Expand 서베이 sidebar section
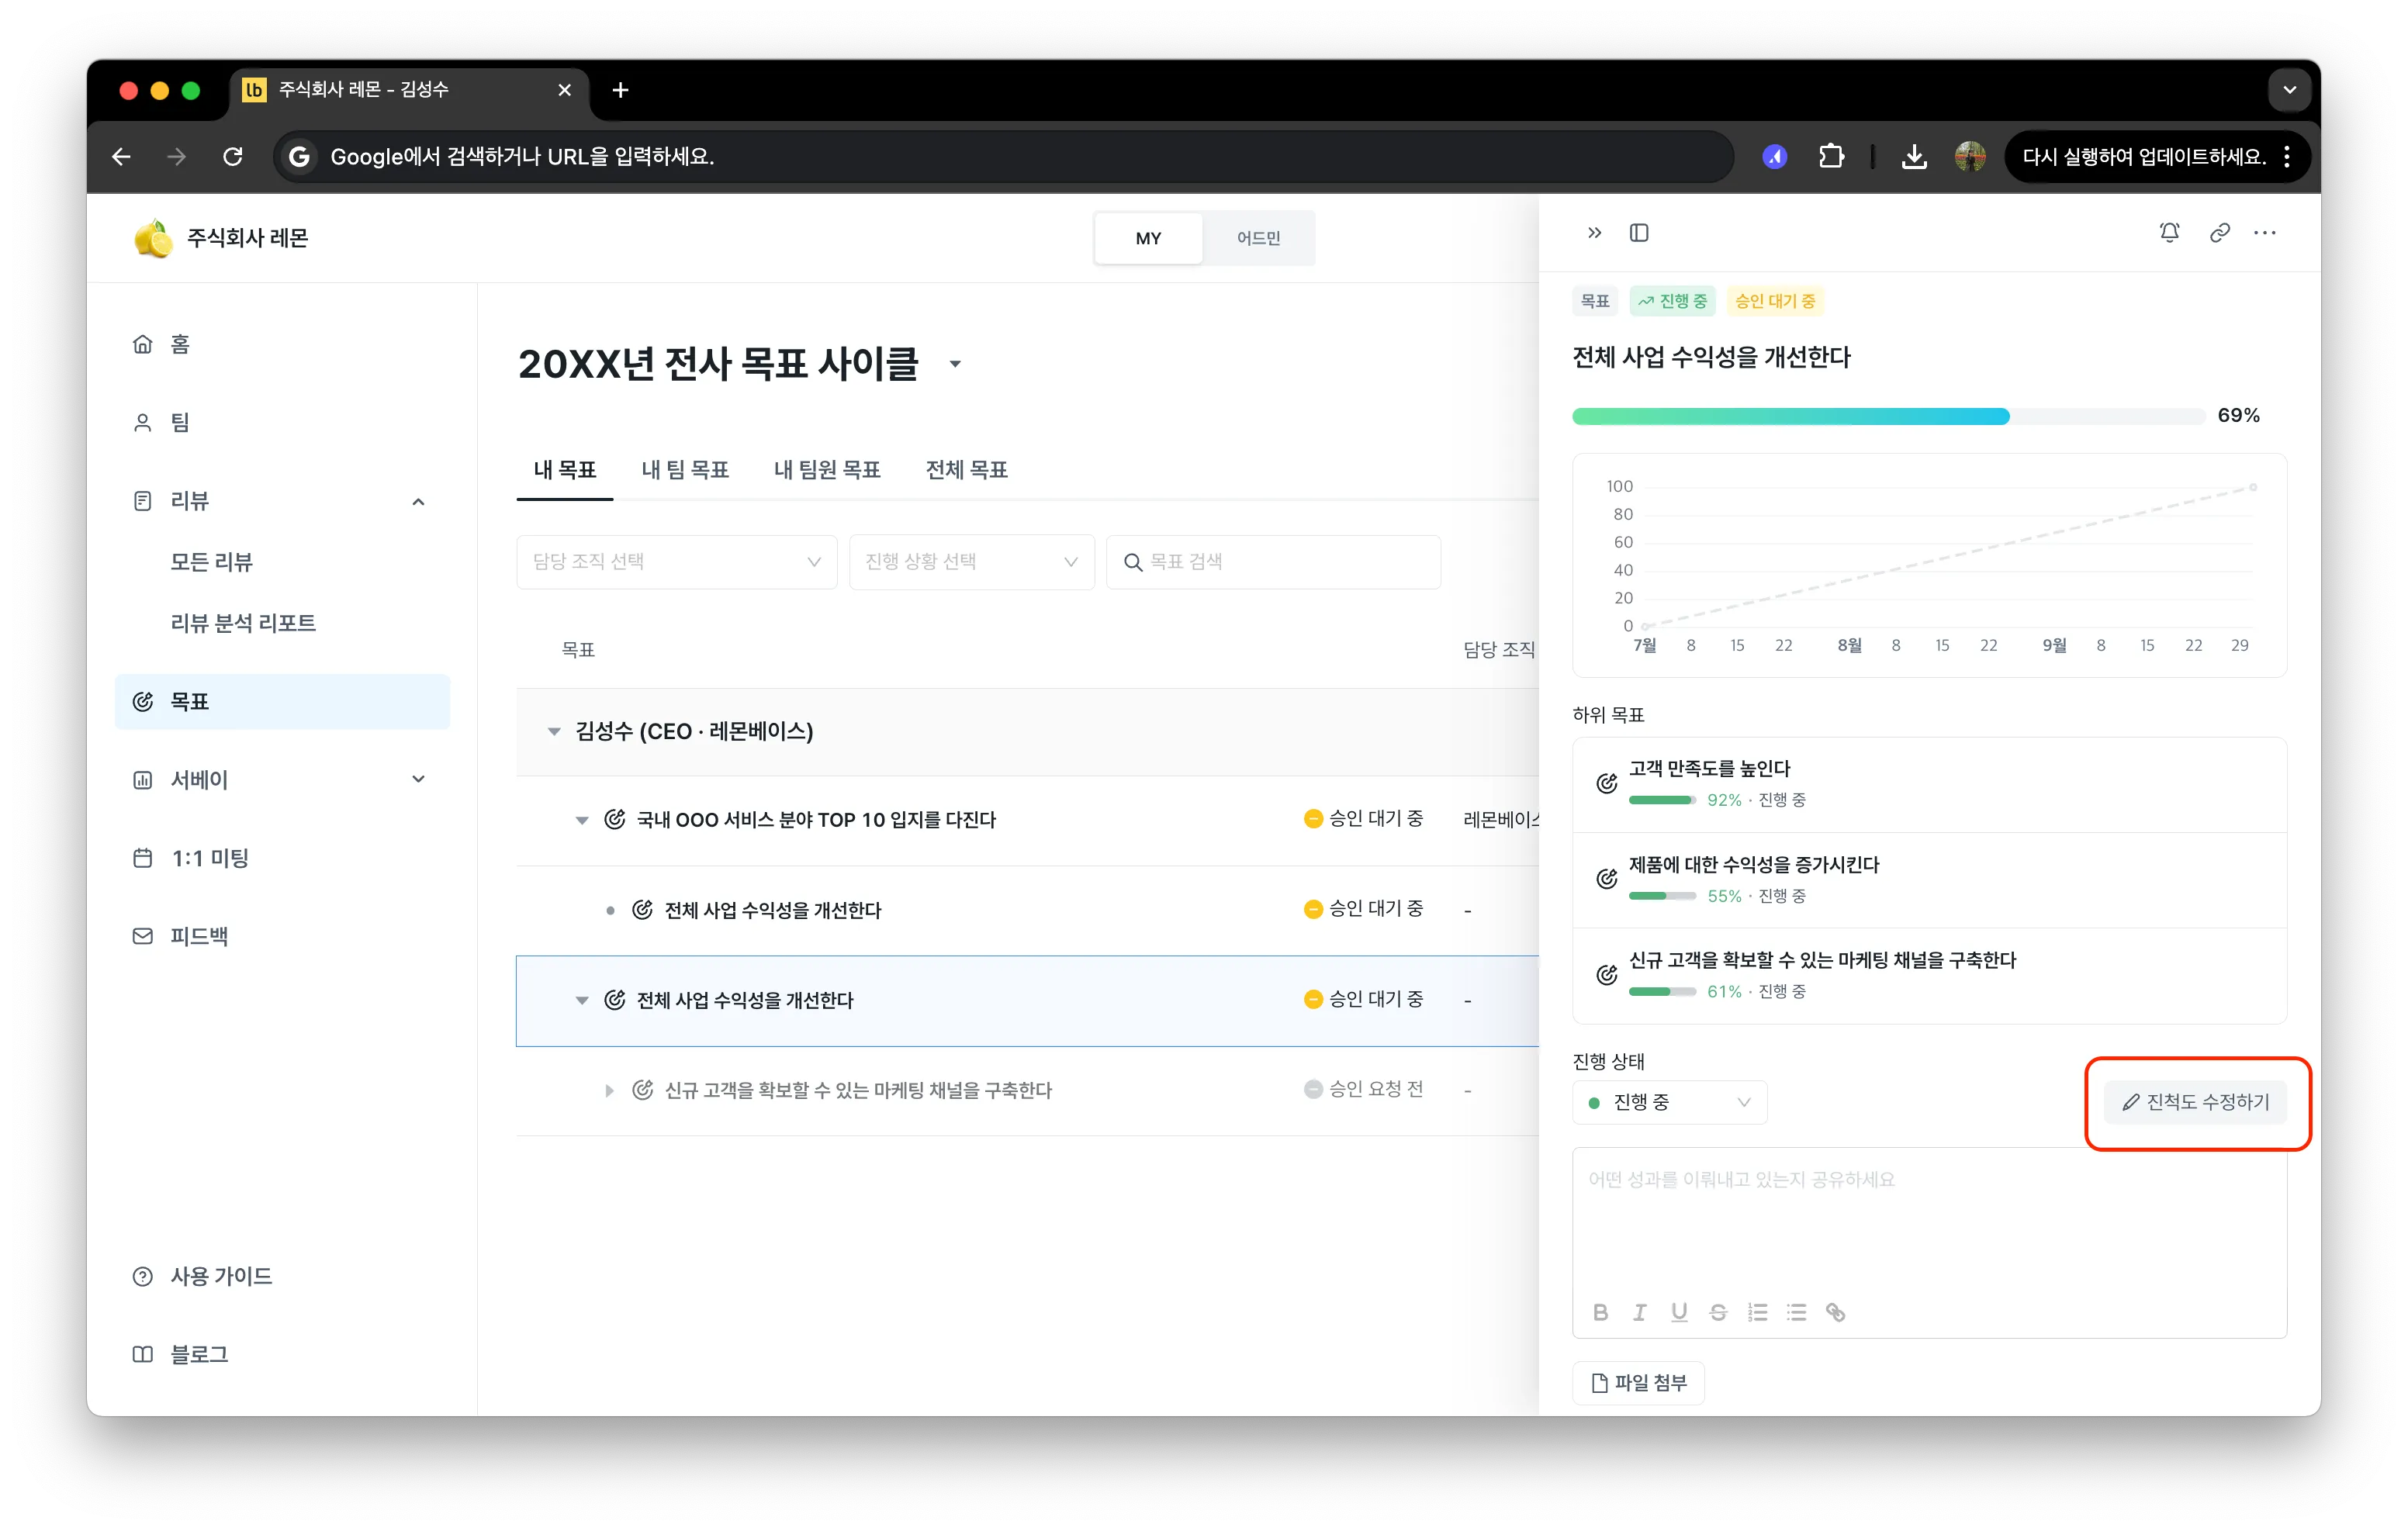 click(x=419, y=779)
